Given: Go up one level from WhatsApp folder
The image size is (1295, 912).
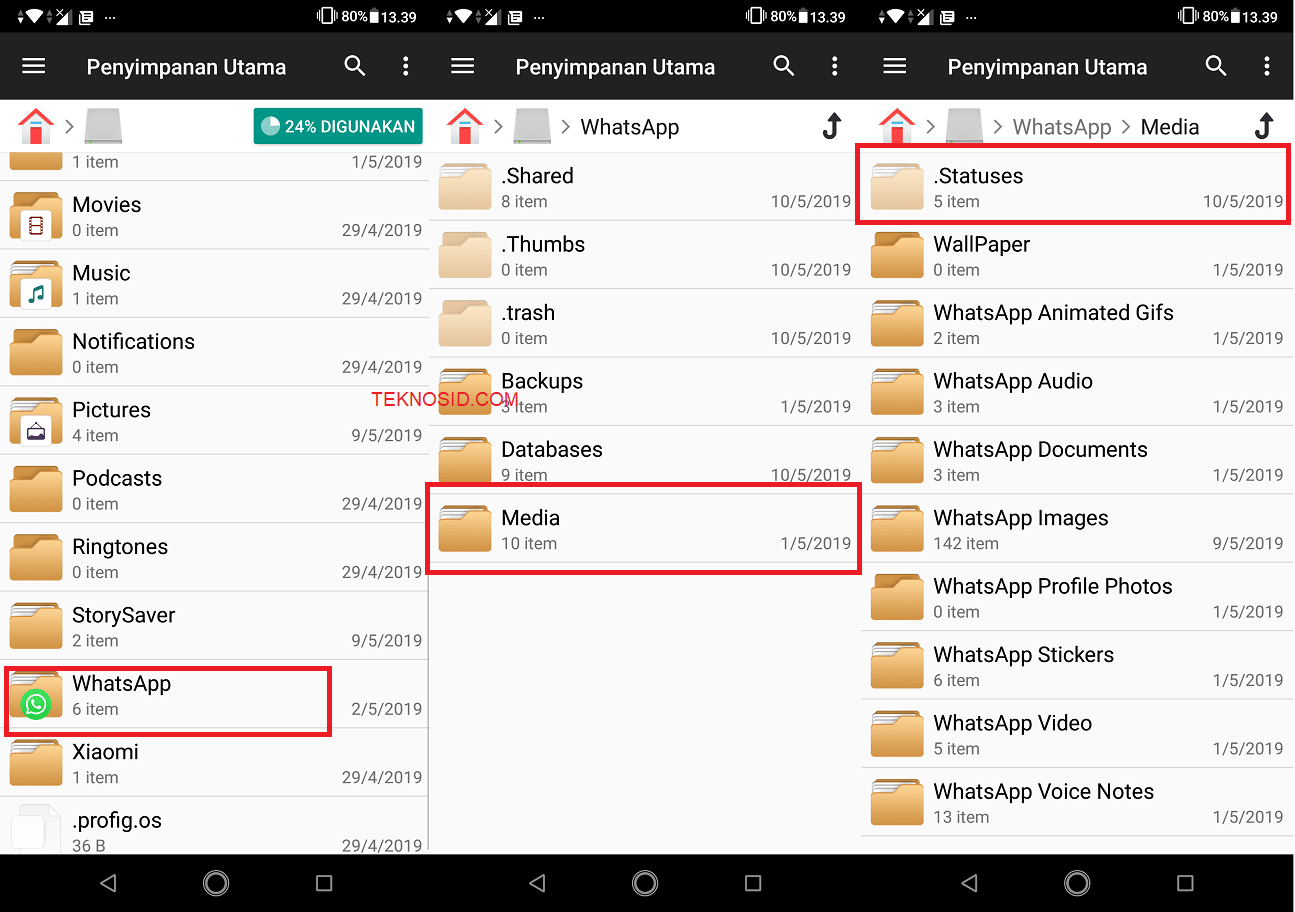Looking at the screenshot, I should (831, 126).
